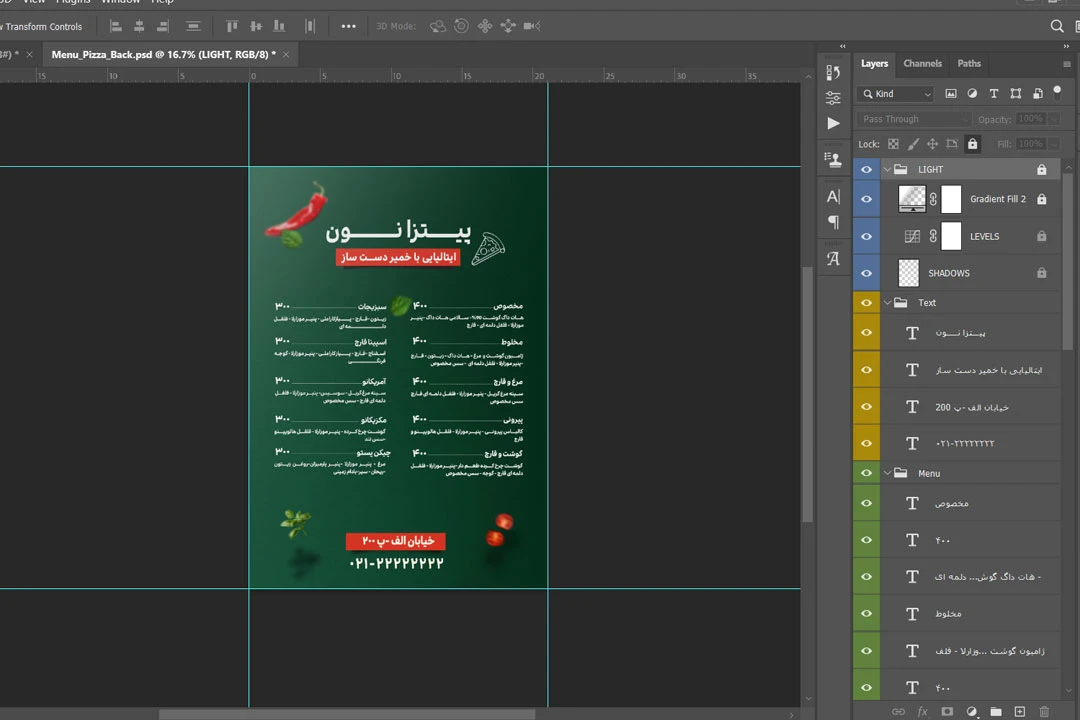Delete layer using the trash icon
The width and height of the screenshot is (1080, 720).
click(x=1044, y=711)
